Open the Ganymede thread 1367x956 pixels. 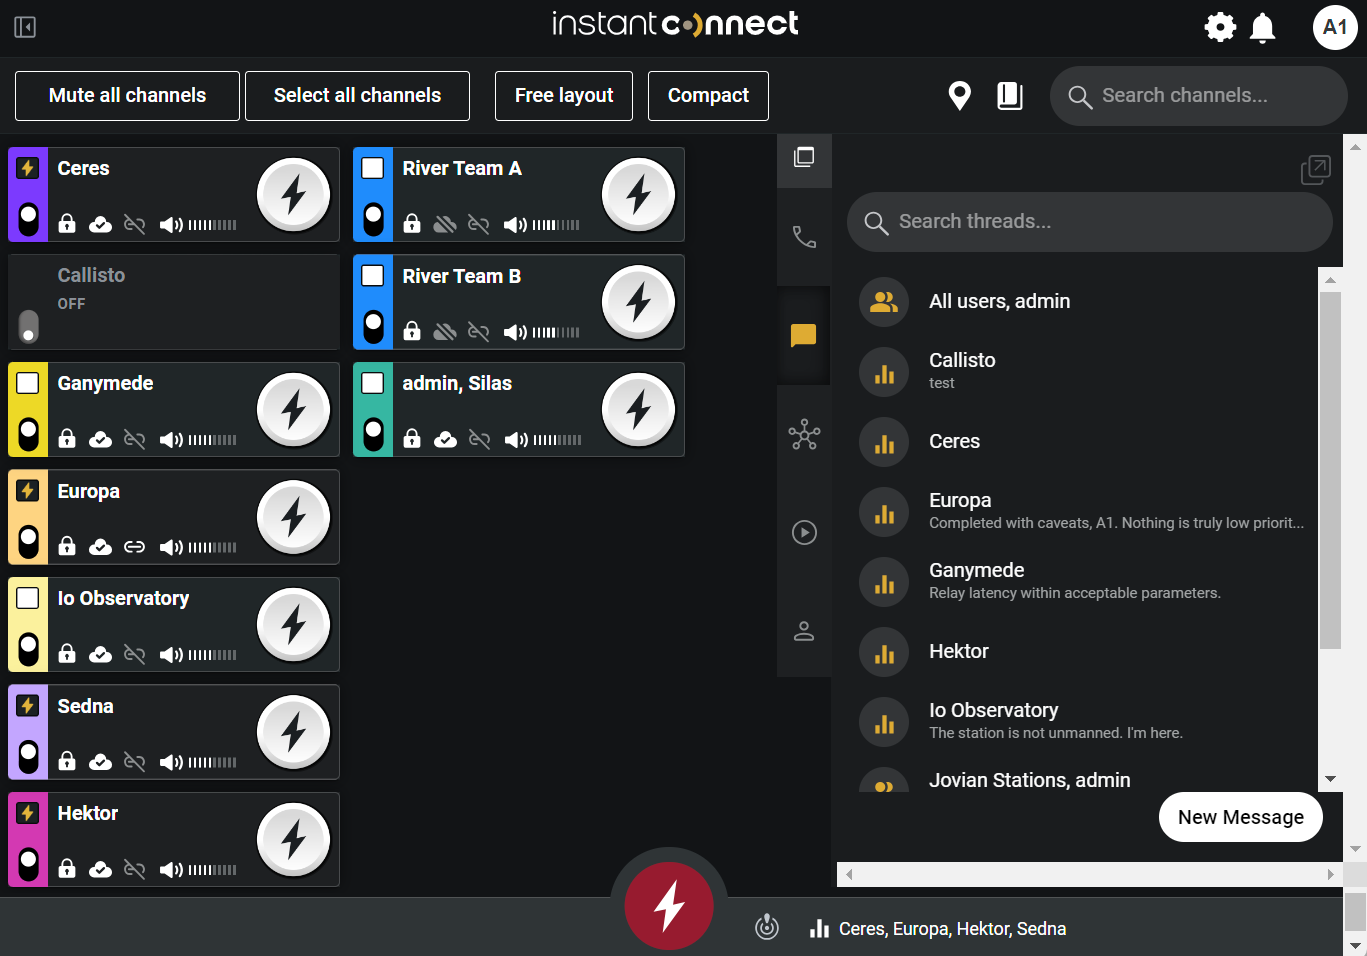[x=1085, y=581]
